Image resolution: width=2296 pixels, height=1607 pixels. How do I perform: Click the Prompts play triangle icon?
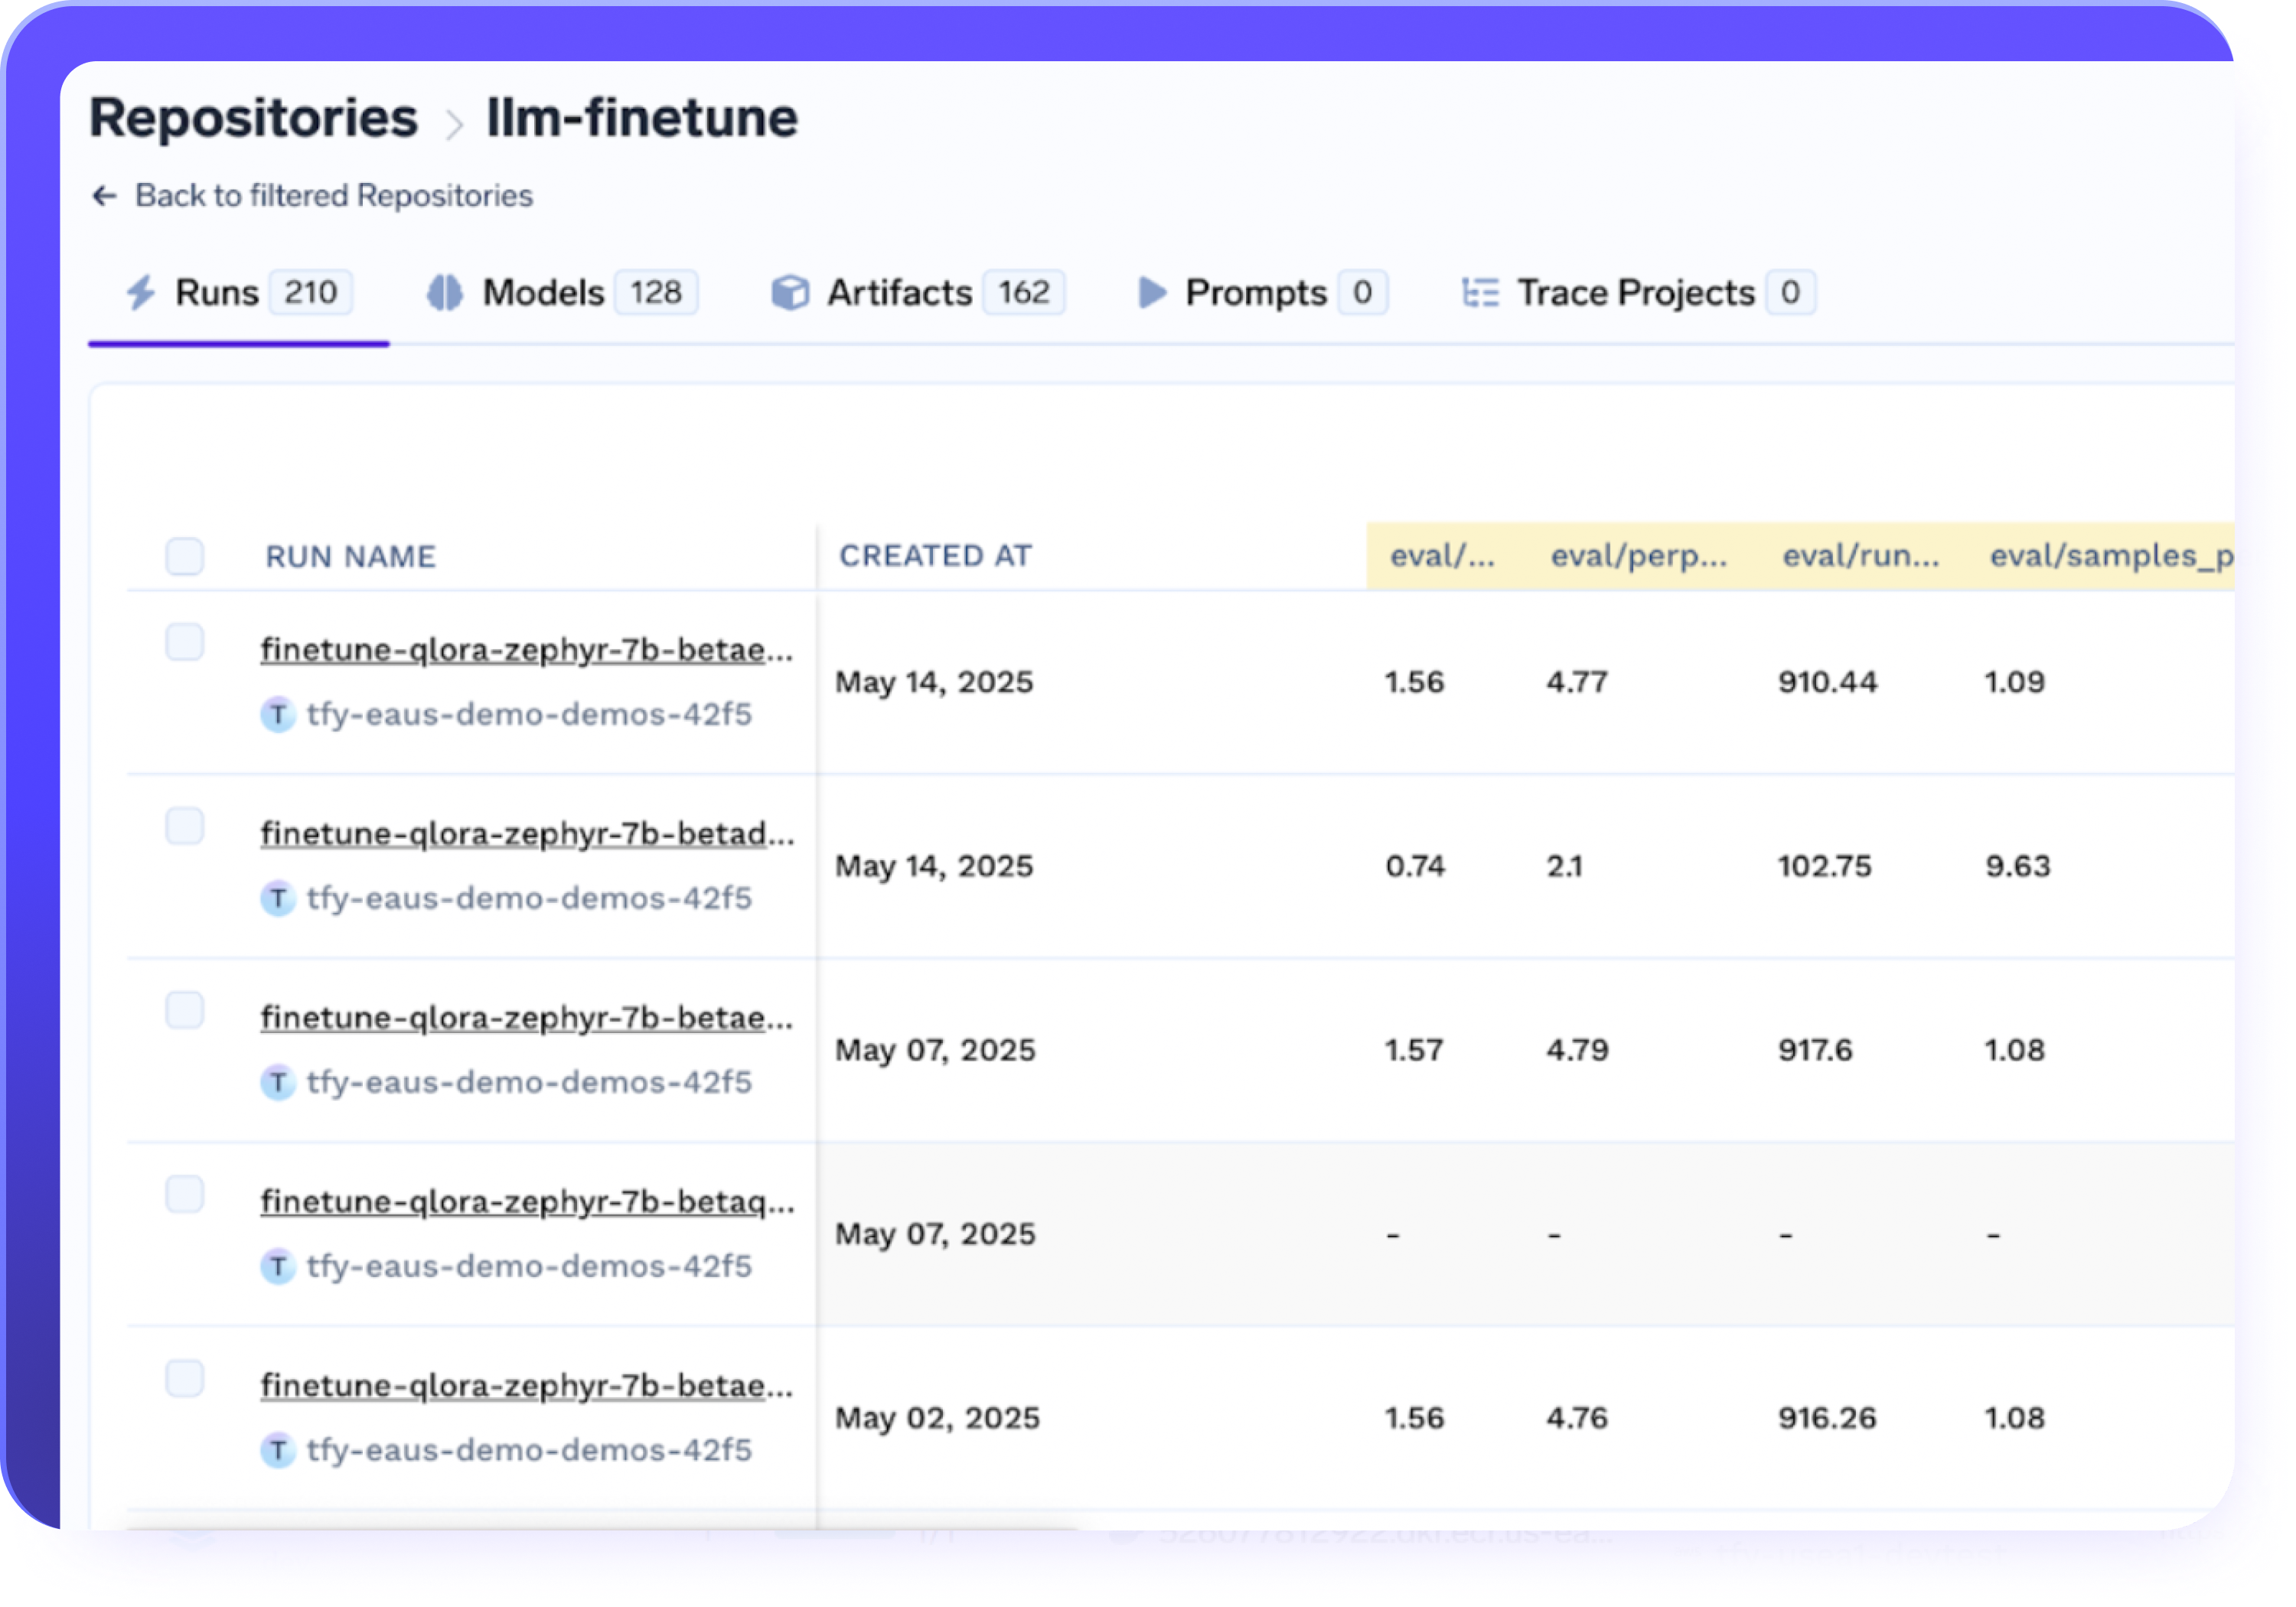click(1151, 292)
